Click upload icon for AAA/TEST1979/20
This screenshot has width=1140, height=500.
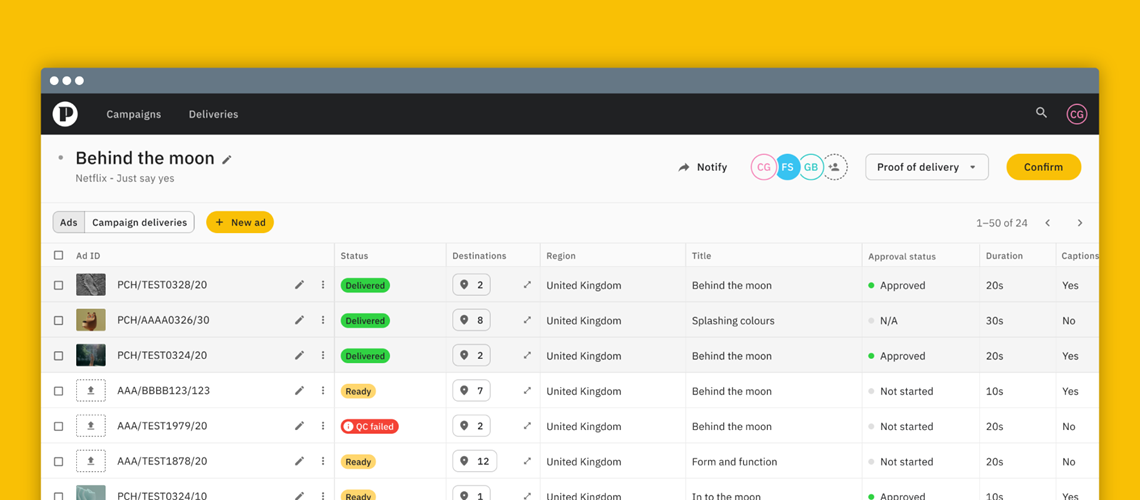(91, 426)
